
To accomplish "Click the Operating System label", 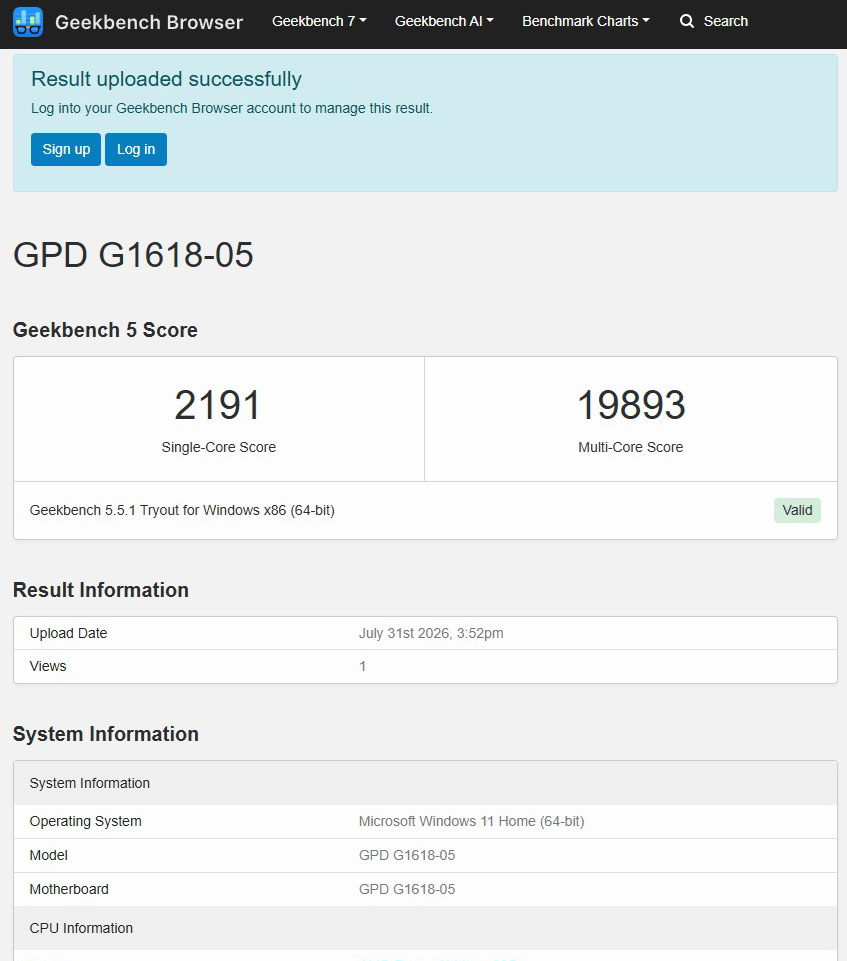I will [x=85, y=821].
